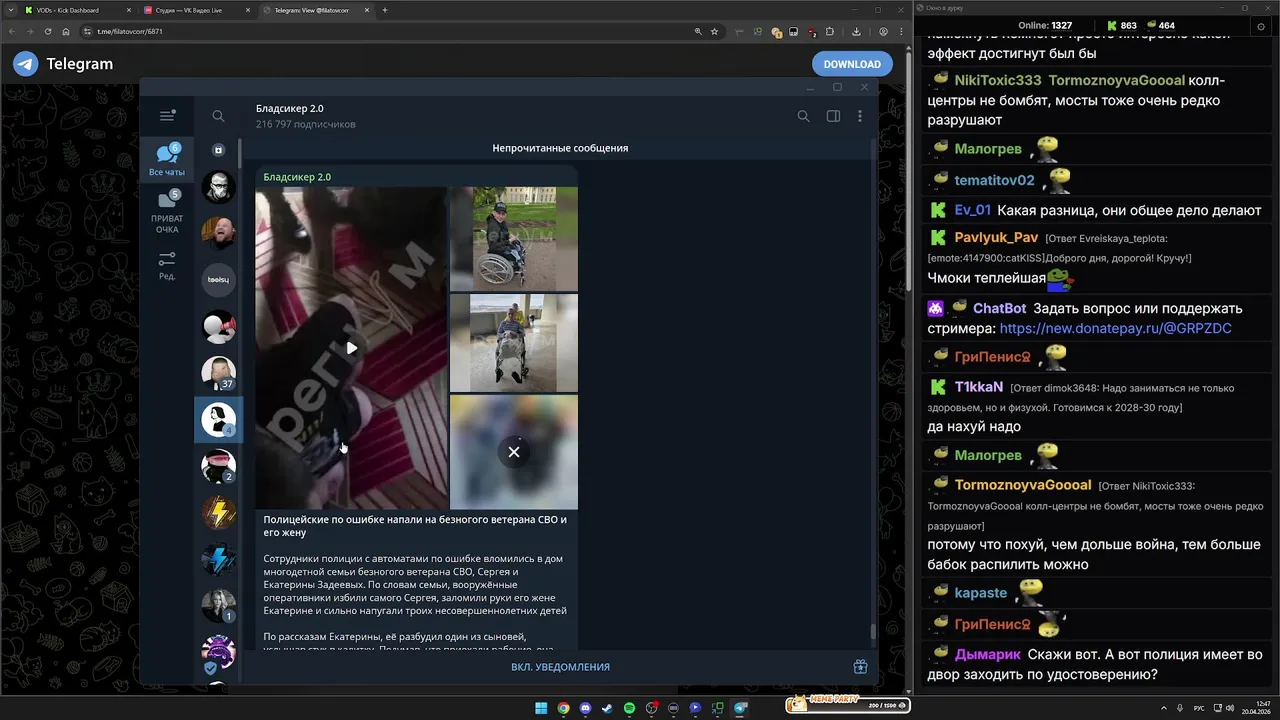Click username 'tematitov02' in stream chat
1280x720 pixels.
pos(995,180)
